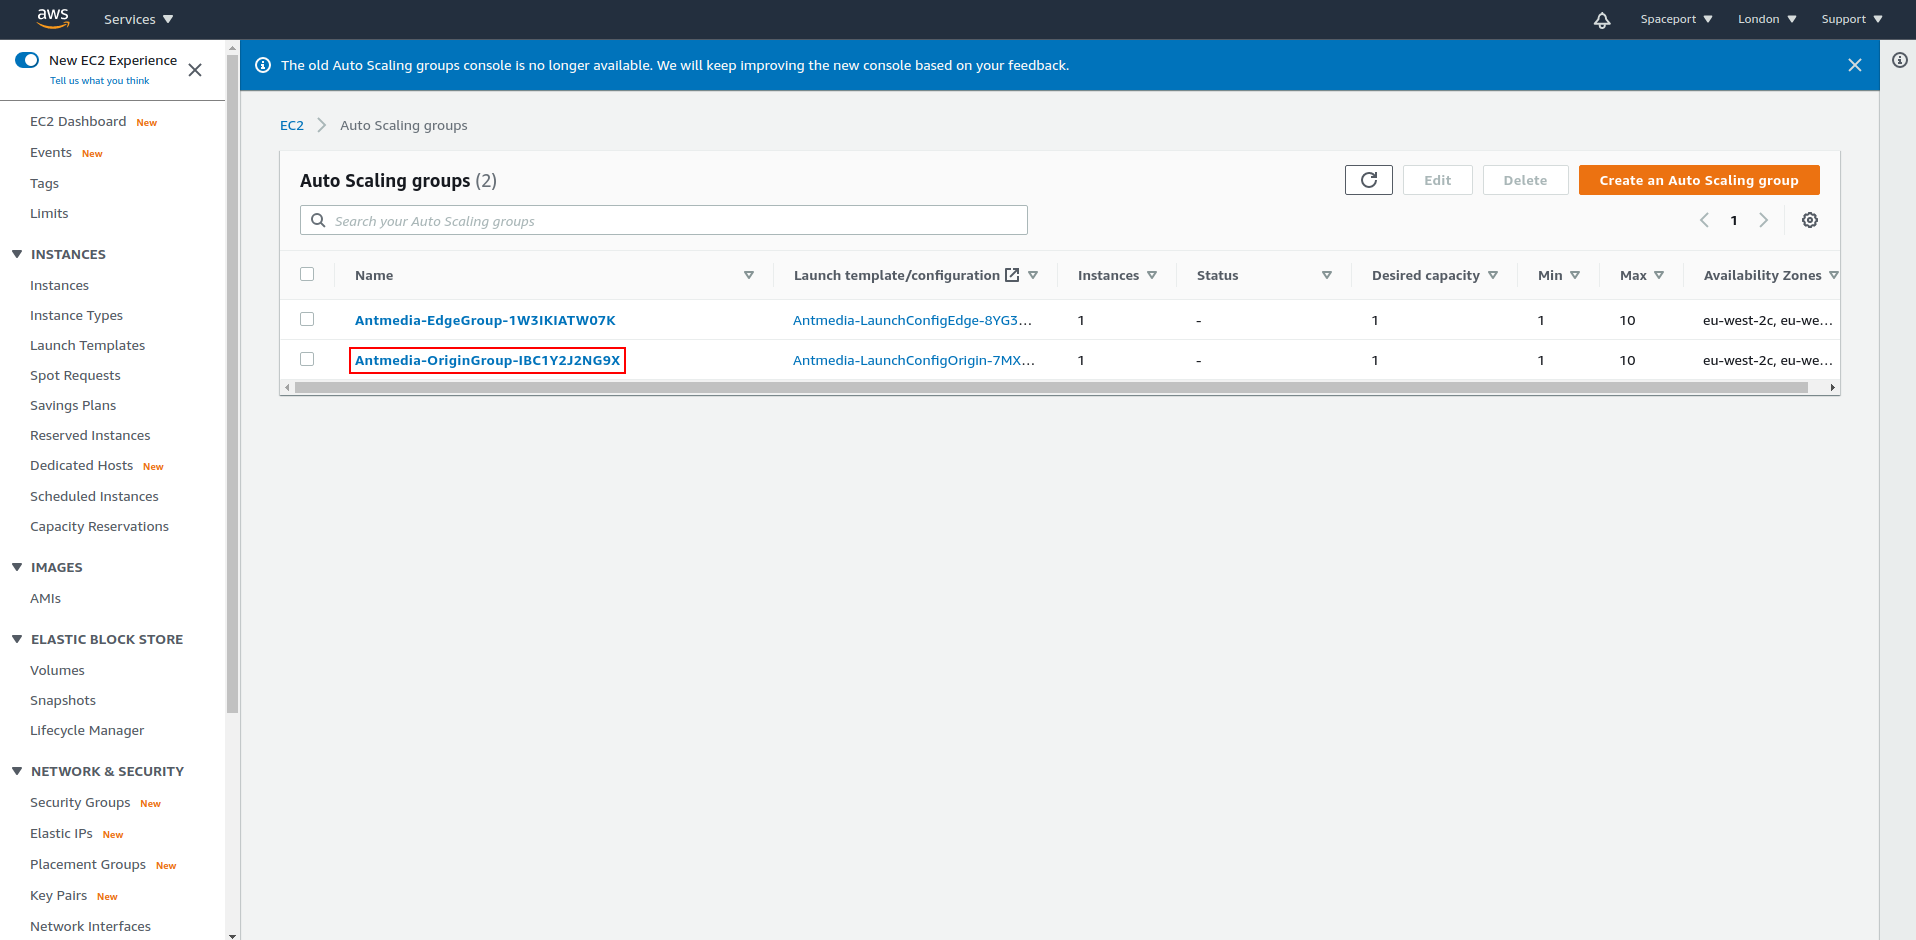Viewport: 1916px width, 940px height.
Task: Open the Spaceport account dropdown
Action: pos(1676,19)
